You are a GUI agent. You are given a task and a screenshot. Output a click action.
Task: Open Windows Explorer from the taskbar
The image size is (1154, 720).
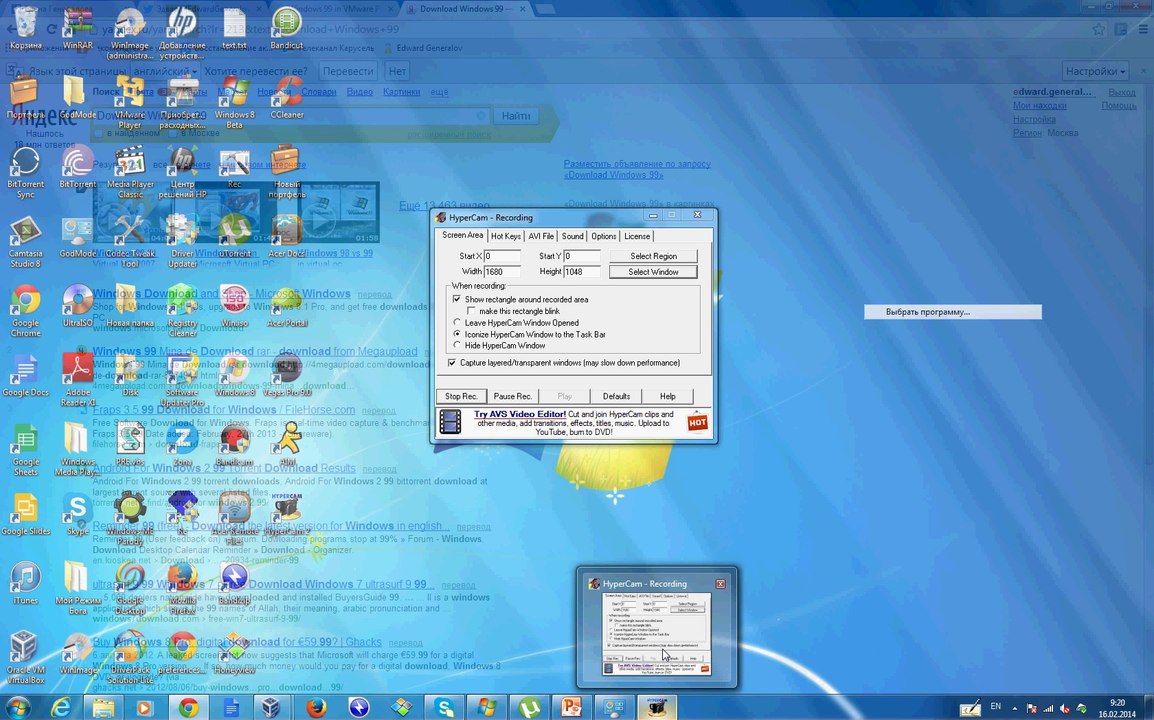pos(103,707)
